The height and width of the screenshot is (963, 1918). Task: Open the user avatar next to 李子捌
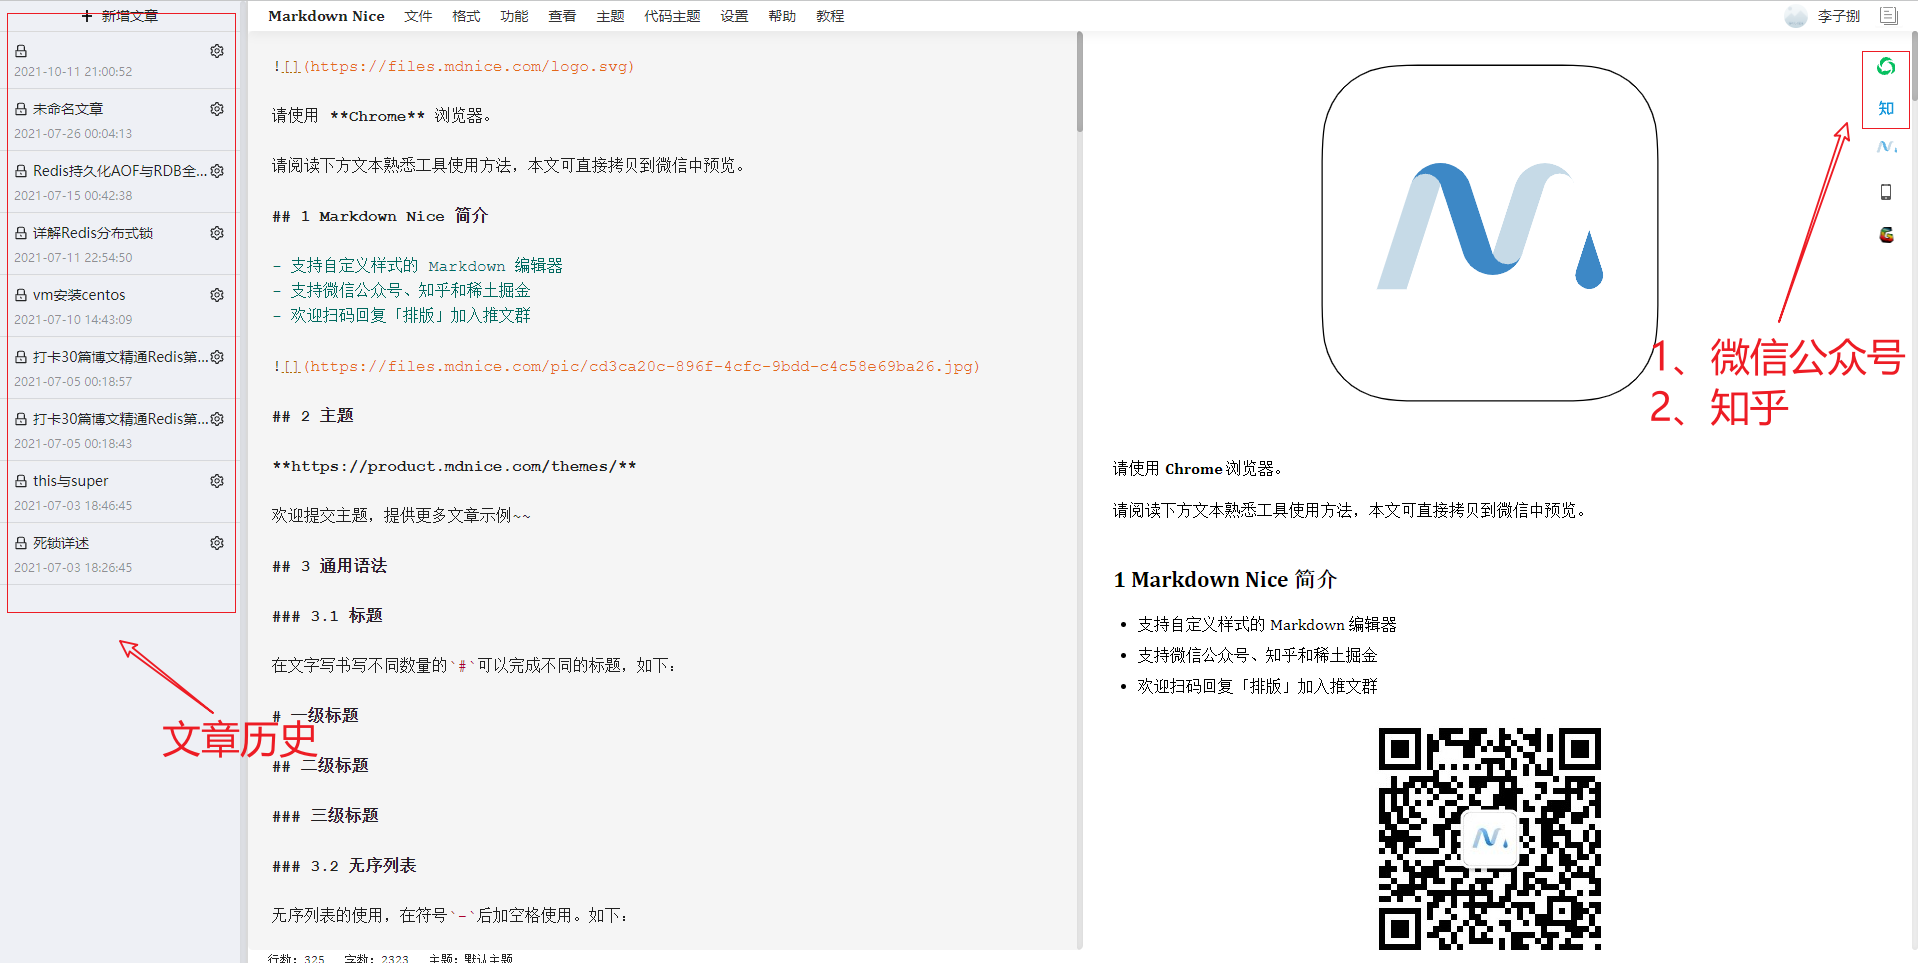[1796, 16]
